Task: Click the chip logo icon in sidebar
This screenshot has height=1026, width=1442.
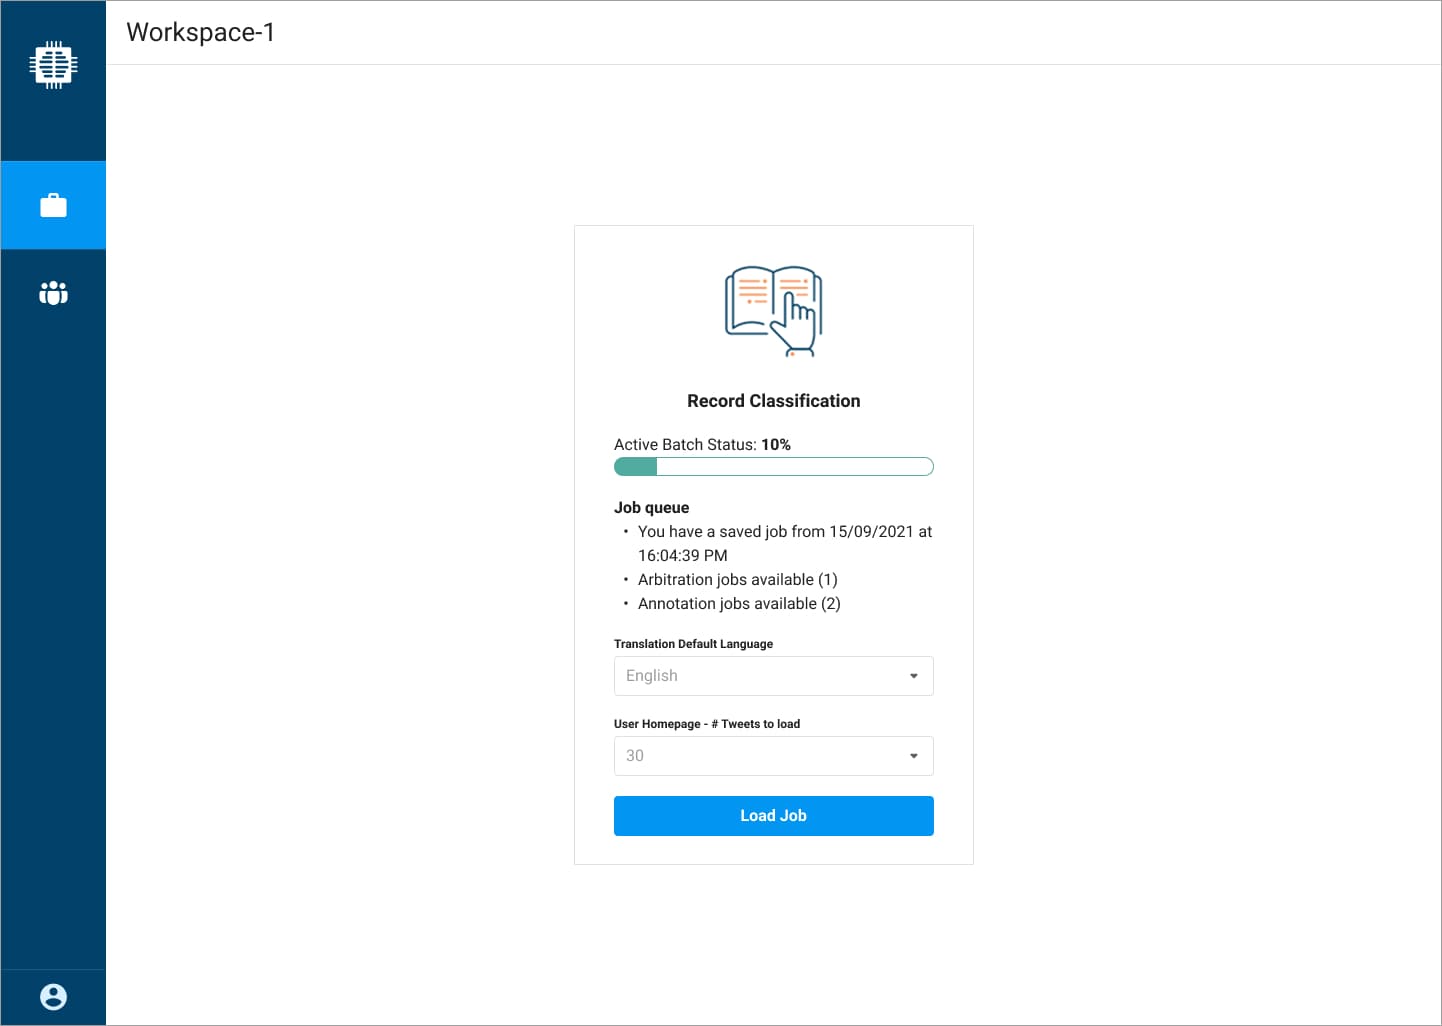Action: coord(53,64)
